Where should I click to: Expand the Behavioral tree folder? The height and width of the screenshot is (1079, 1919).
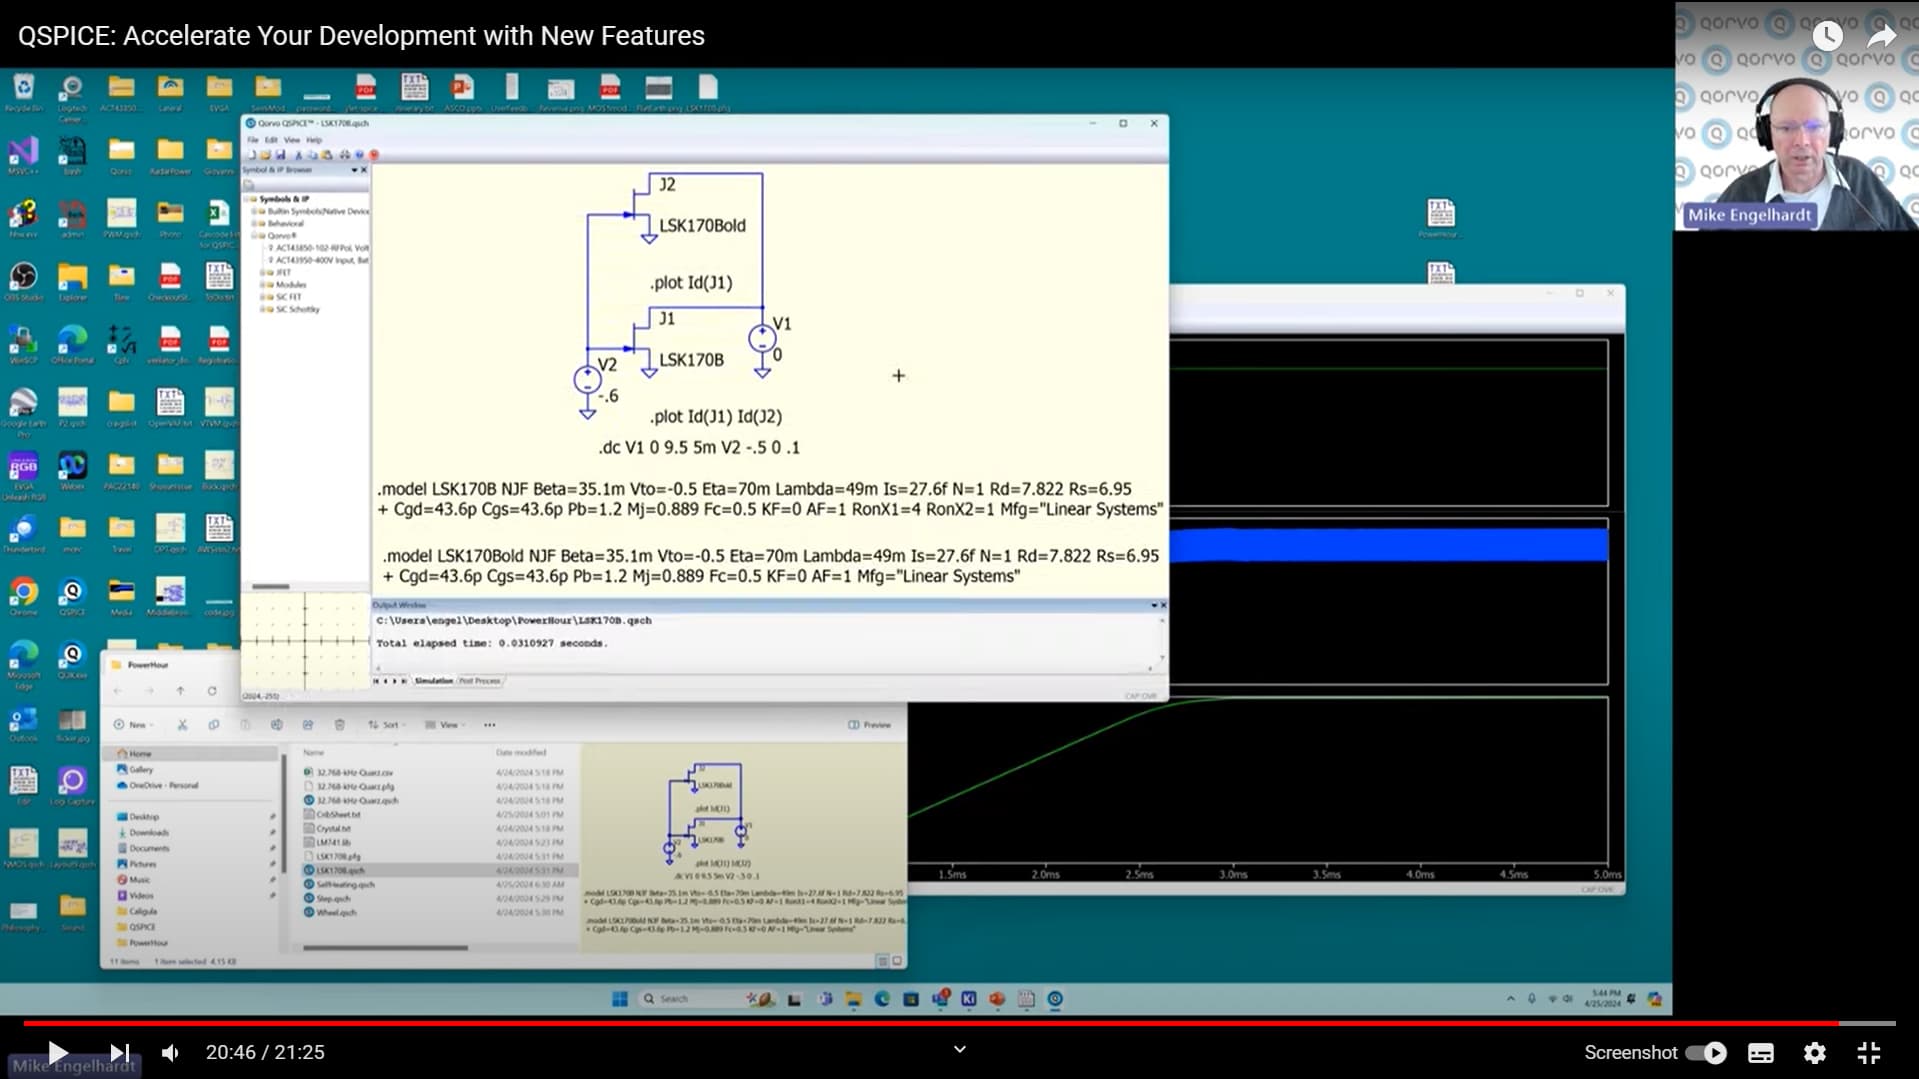pos(254,223)
